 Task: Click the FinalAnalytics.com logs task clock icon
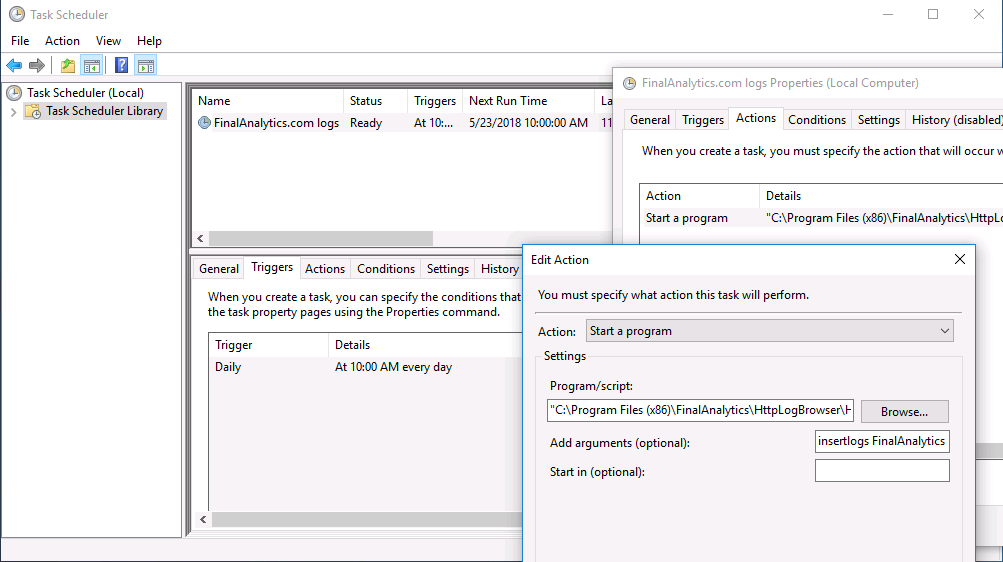click(204, 123)
